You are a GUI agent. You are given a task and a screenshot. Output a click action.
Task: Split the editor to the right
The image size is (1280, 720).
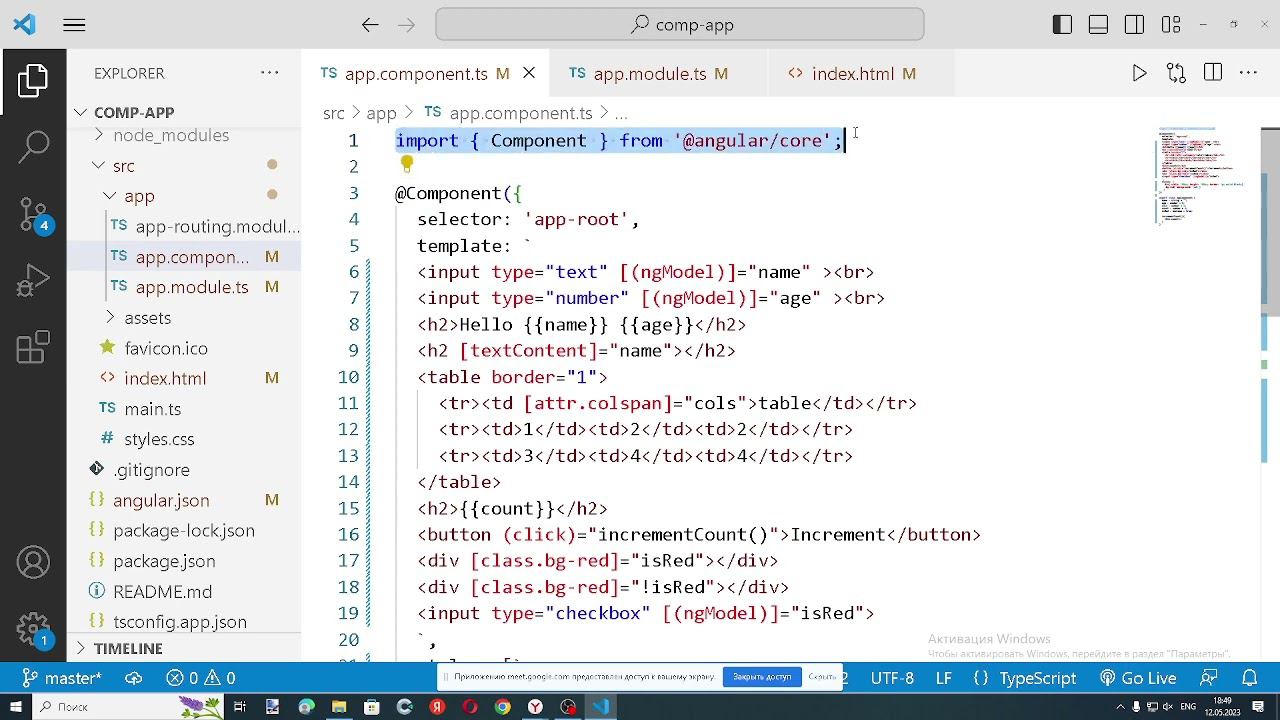coord(1213,73)
